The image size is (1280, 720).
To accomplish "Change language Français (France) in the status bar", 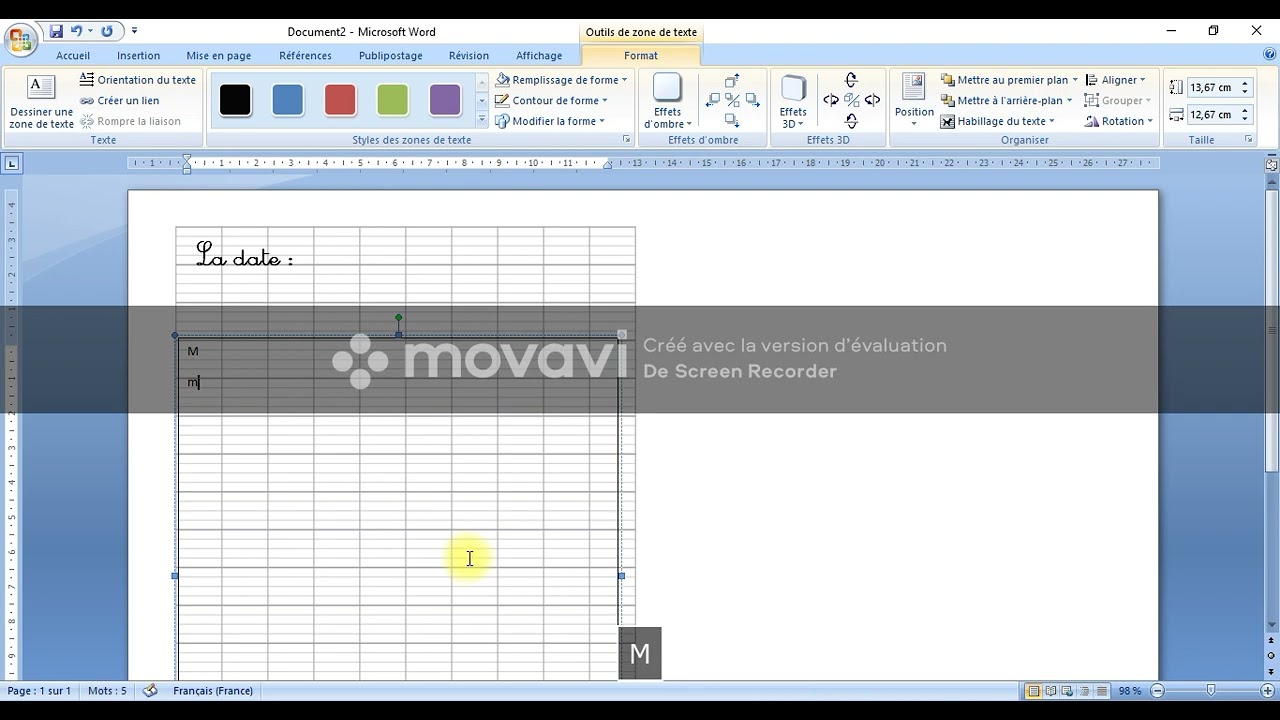I will 213,691.
